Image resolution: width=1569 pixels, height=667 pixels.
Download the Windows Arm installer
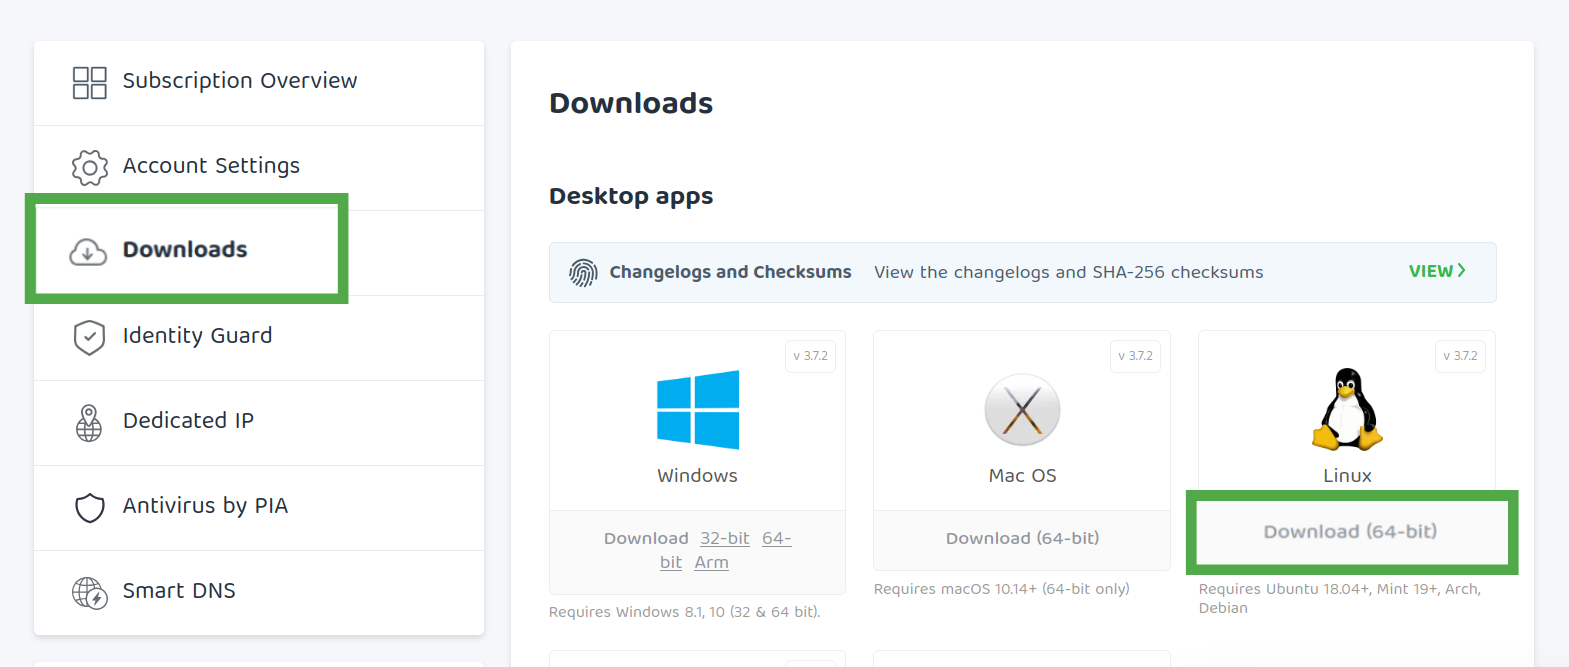(x=712, y=562)
